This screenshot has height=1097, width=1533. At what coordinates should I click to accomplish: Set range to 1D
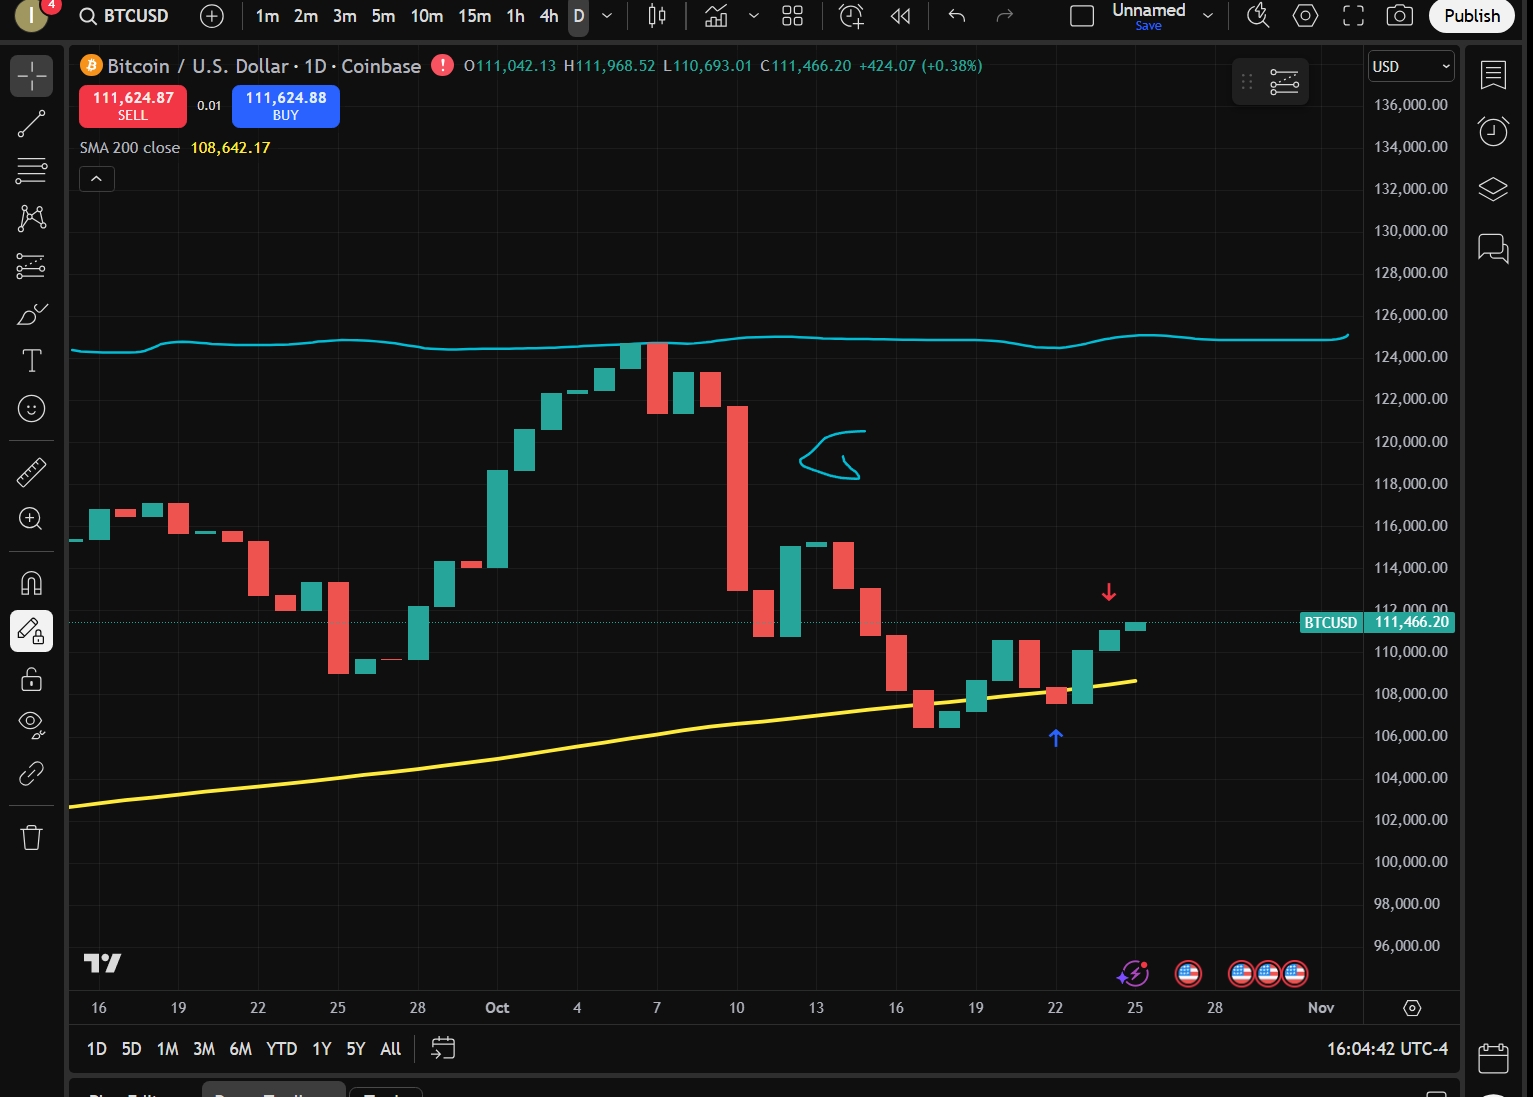click(x=96, y=1049)
